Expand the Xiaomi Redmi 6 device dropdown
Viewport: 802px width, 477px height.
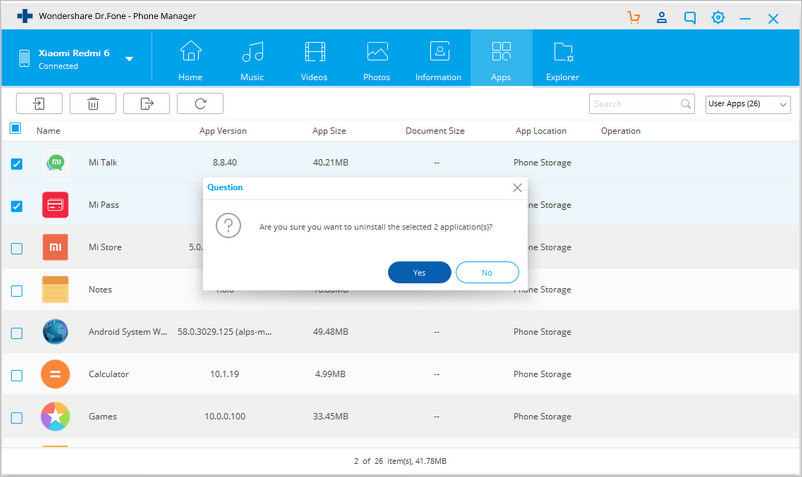129,59
